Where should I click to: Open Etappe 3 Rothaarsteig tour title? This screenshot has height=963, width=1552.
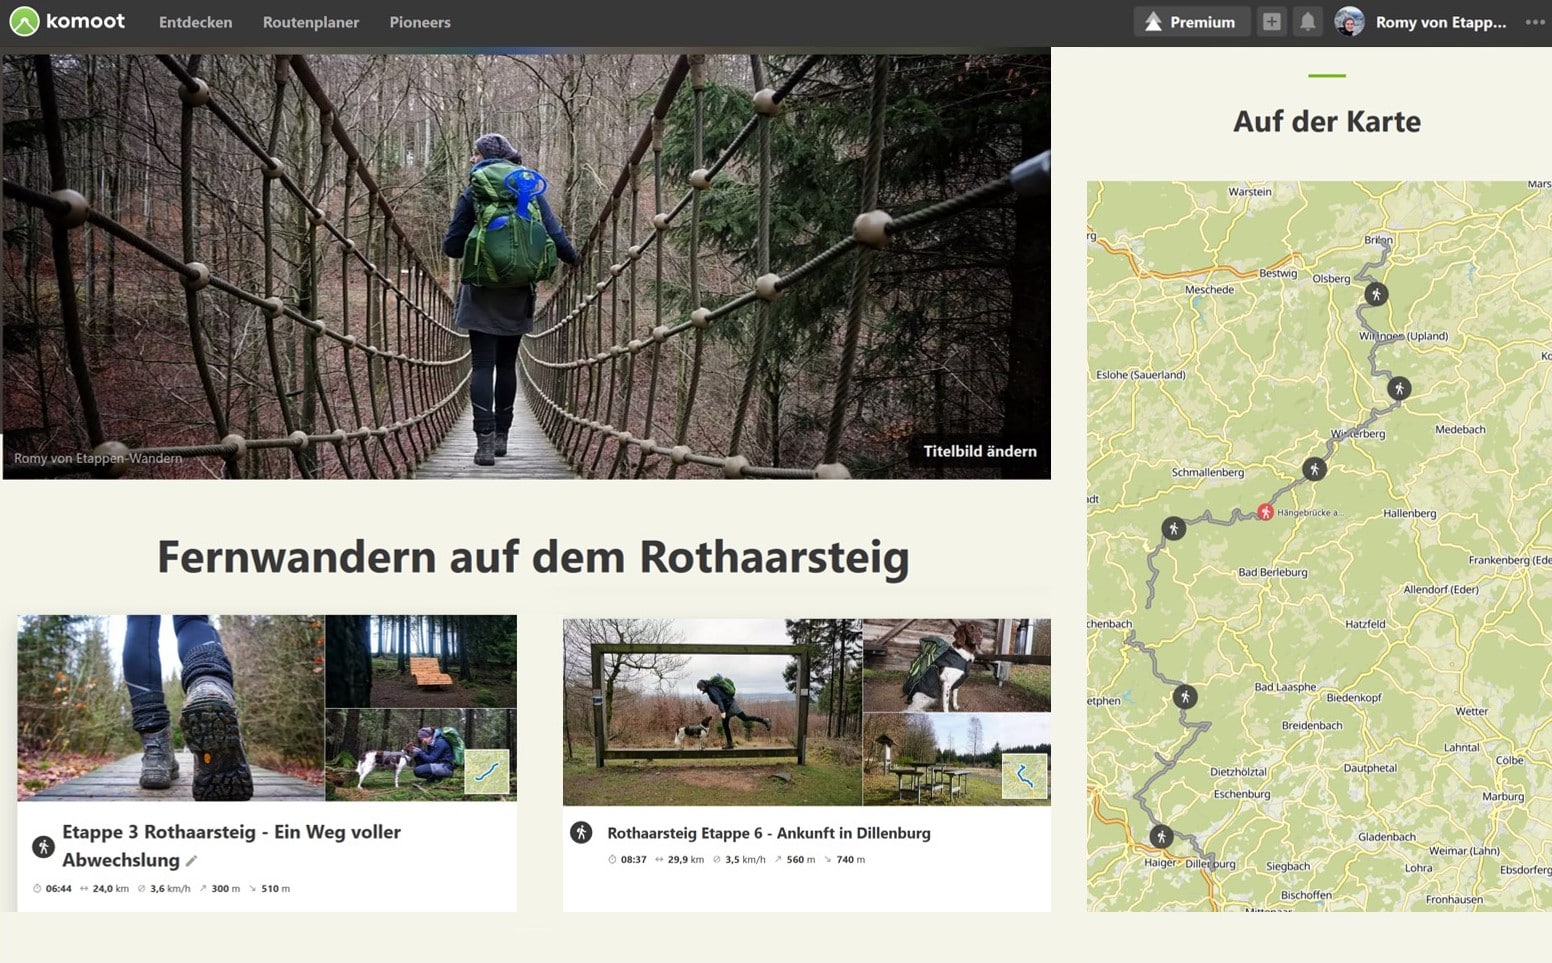pos(231,845)
